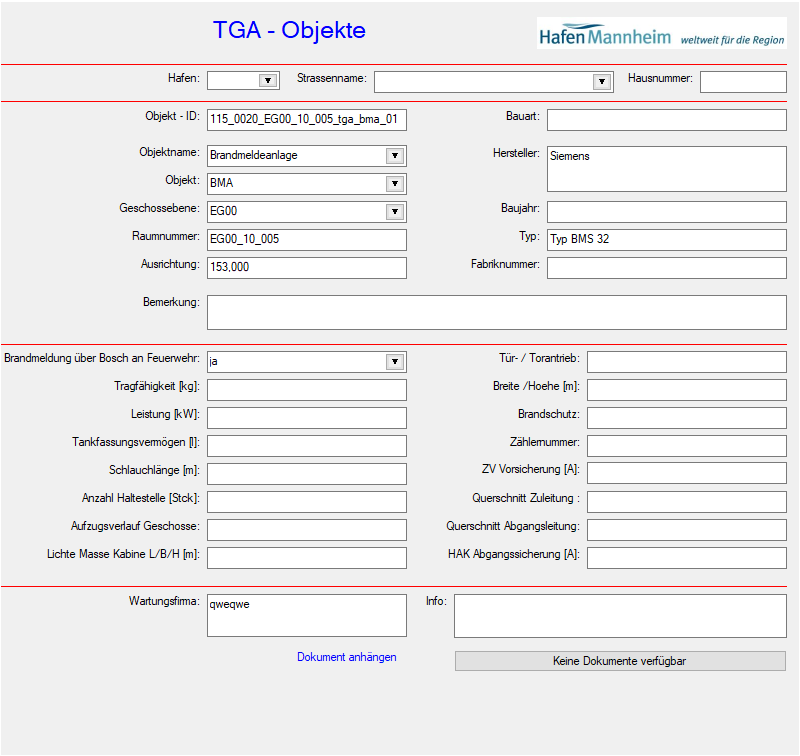Screen dimensions: 800x756
Task: Select the Tür- / Torantrieb field
Action: 686,362
